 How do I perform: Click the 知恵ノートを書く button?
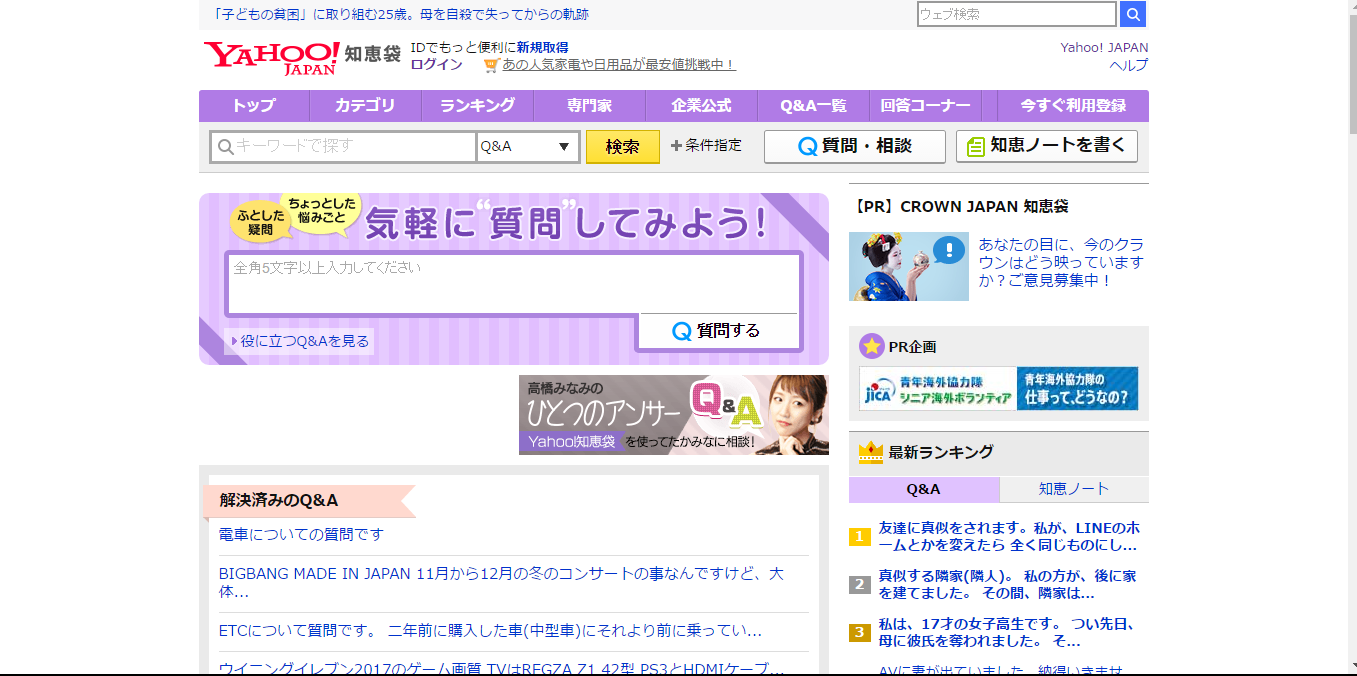tap(1047, 146)
